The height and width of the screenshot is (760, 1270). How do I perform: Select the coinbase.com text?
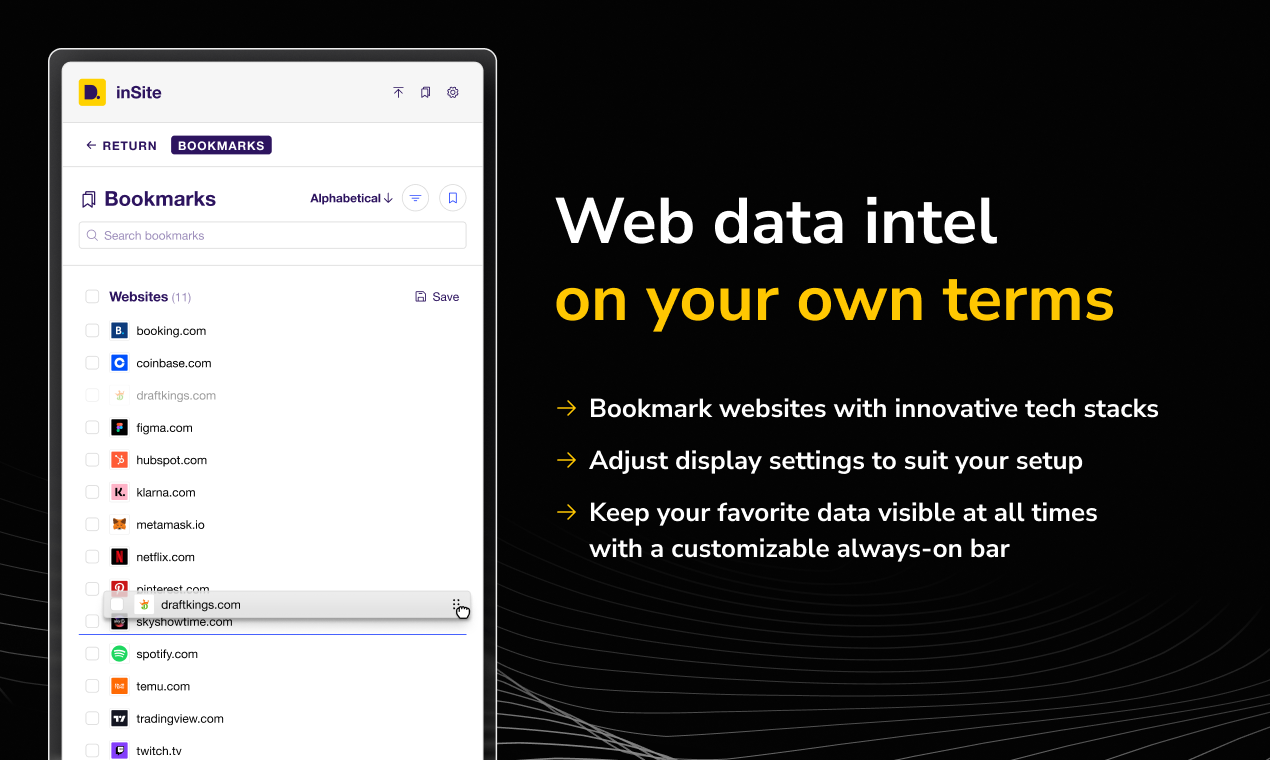tap(174, 363)
